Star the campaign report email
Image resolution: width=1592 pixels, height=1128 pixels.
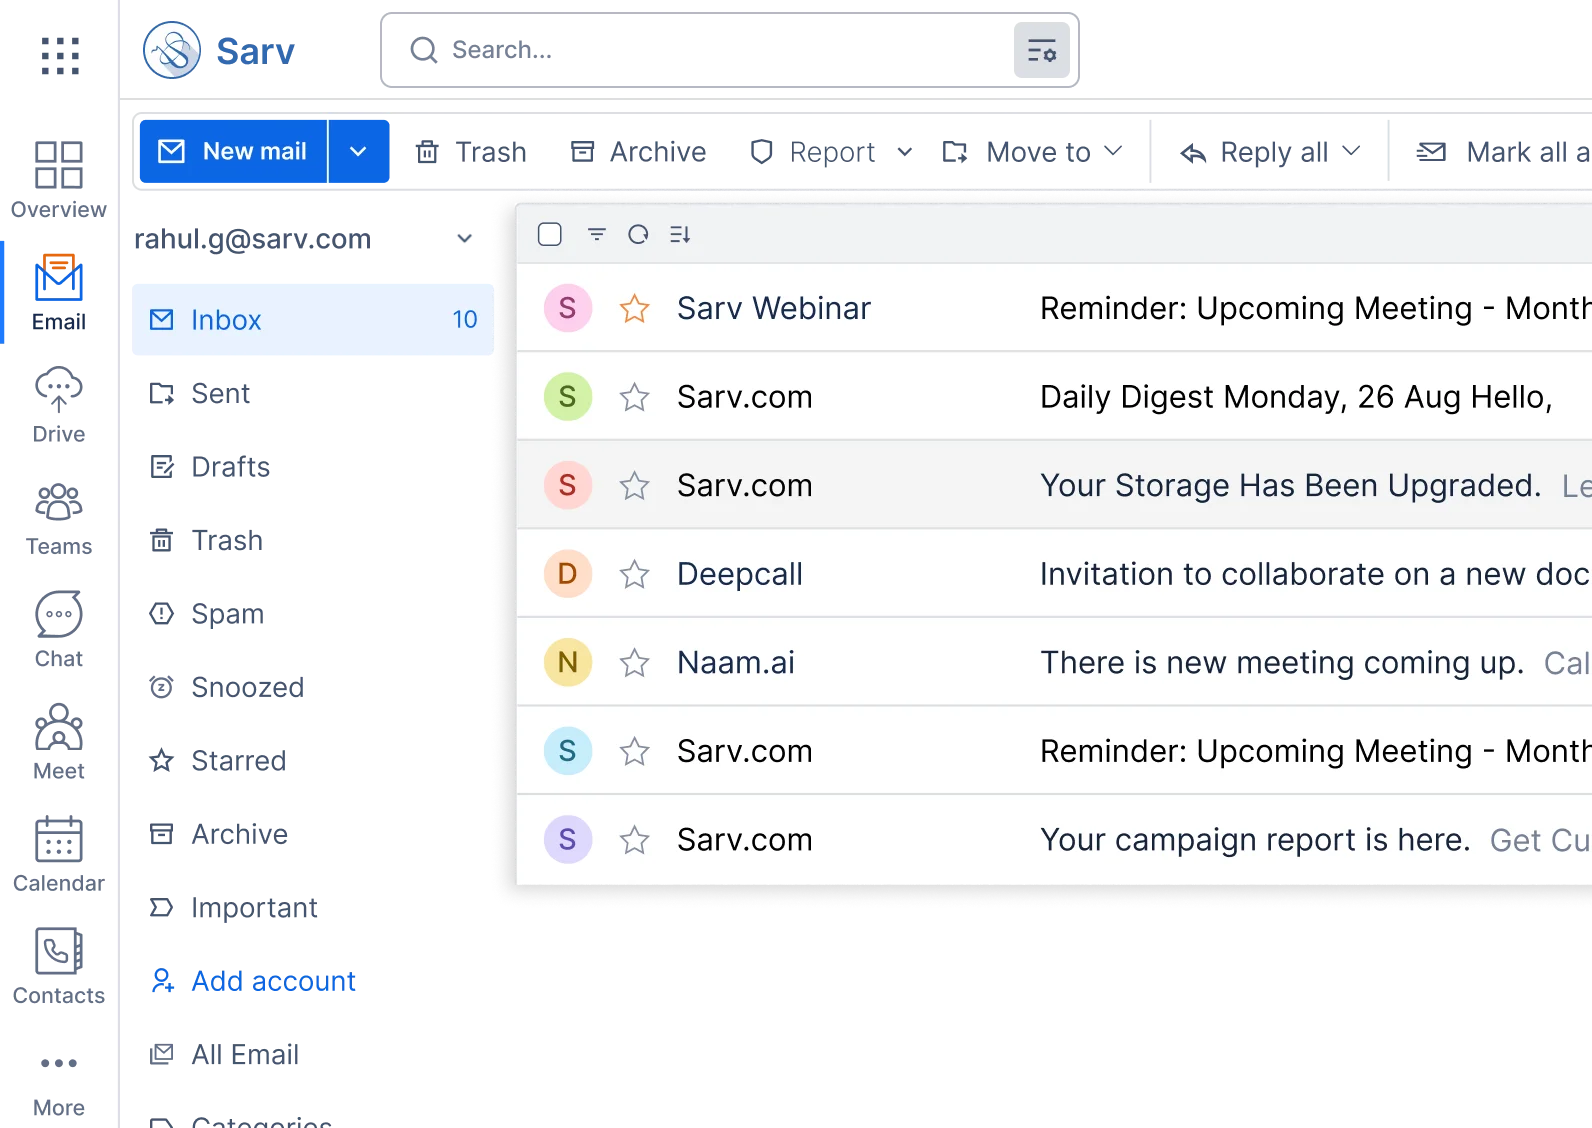click(635, 840)
